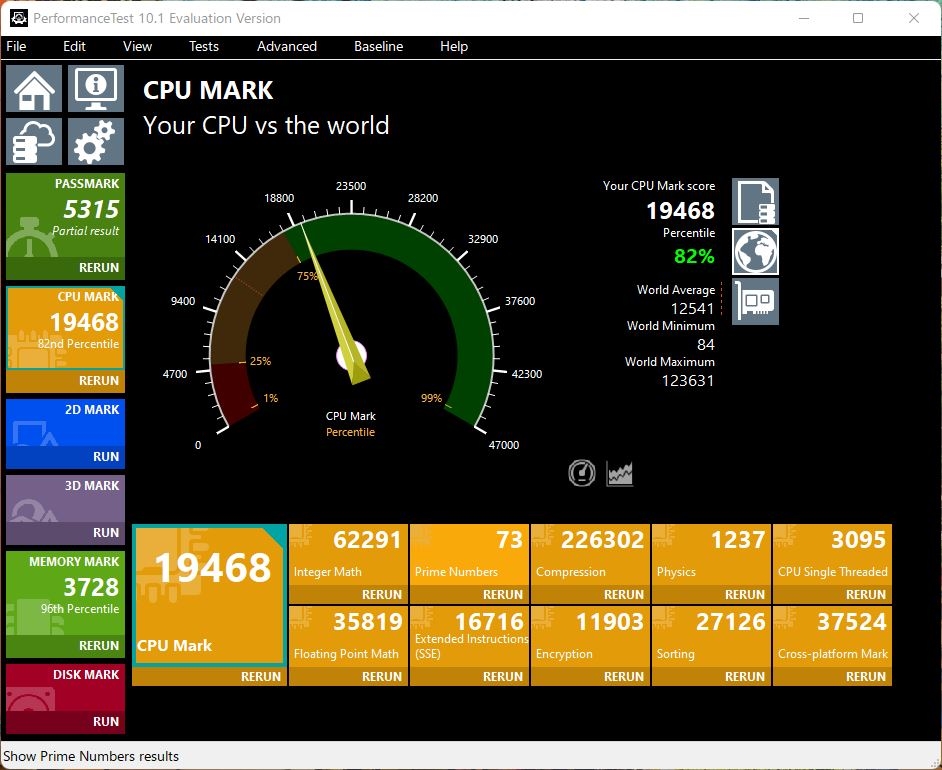The height and width of the screenshot is (770, 942).
Task: Click the hardware card comparison icon
Action: [756, 302]
